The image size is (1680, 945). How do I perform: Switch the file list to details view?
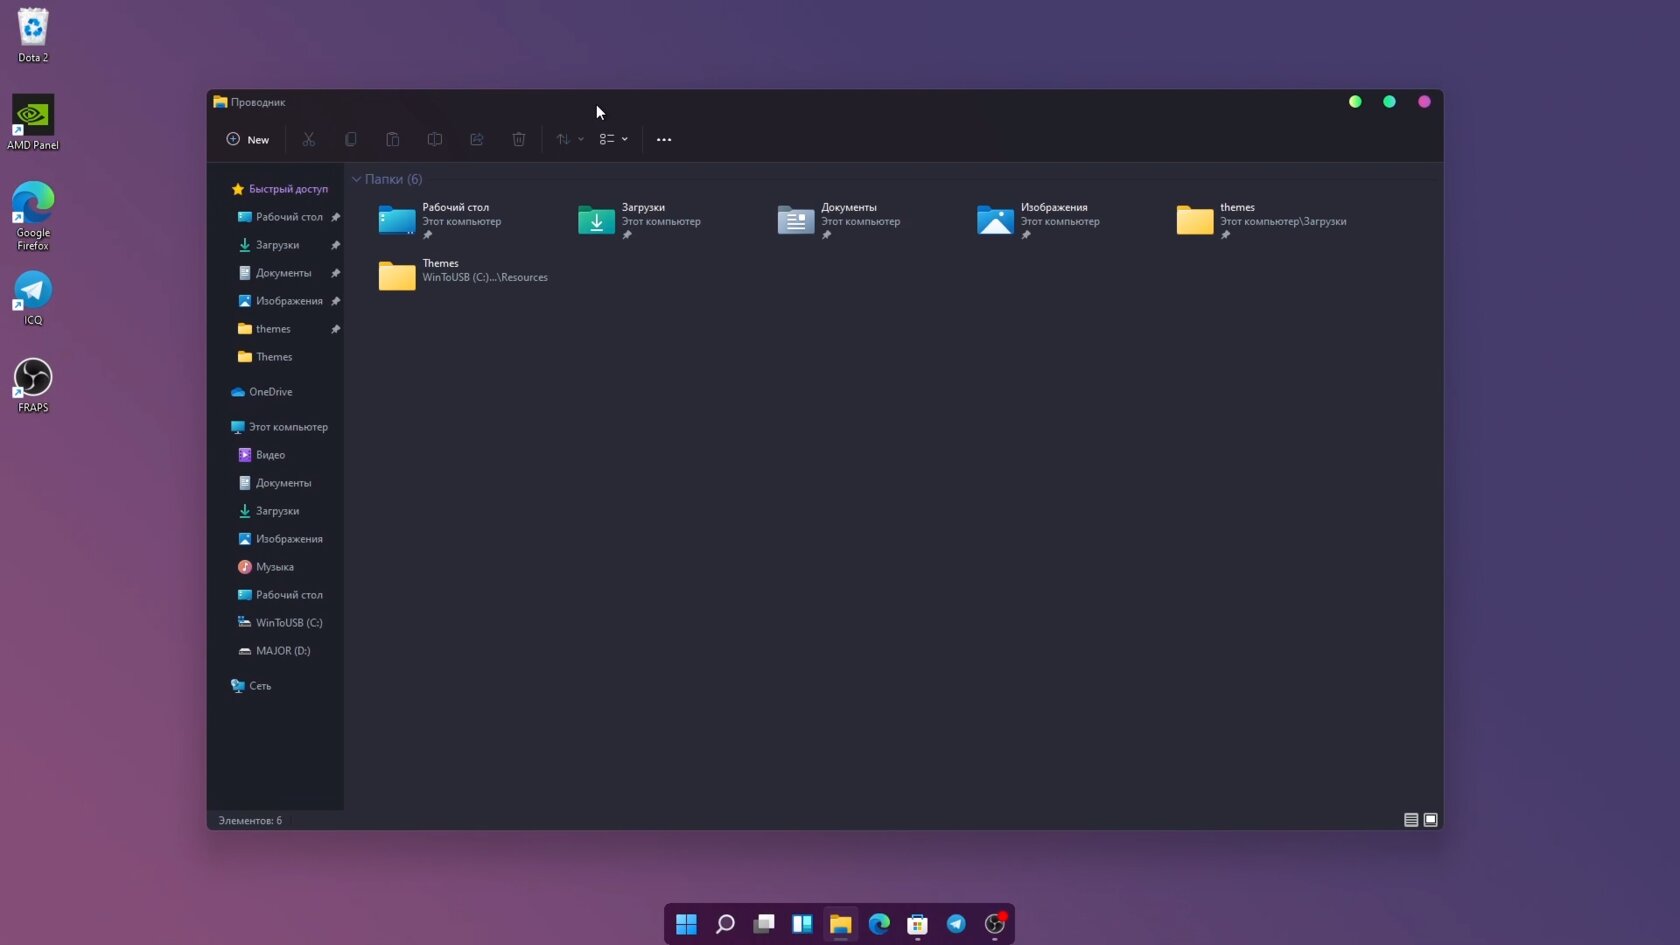pos(1409,820)
